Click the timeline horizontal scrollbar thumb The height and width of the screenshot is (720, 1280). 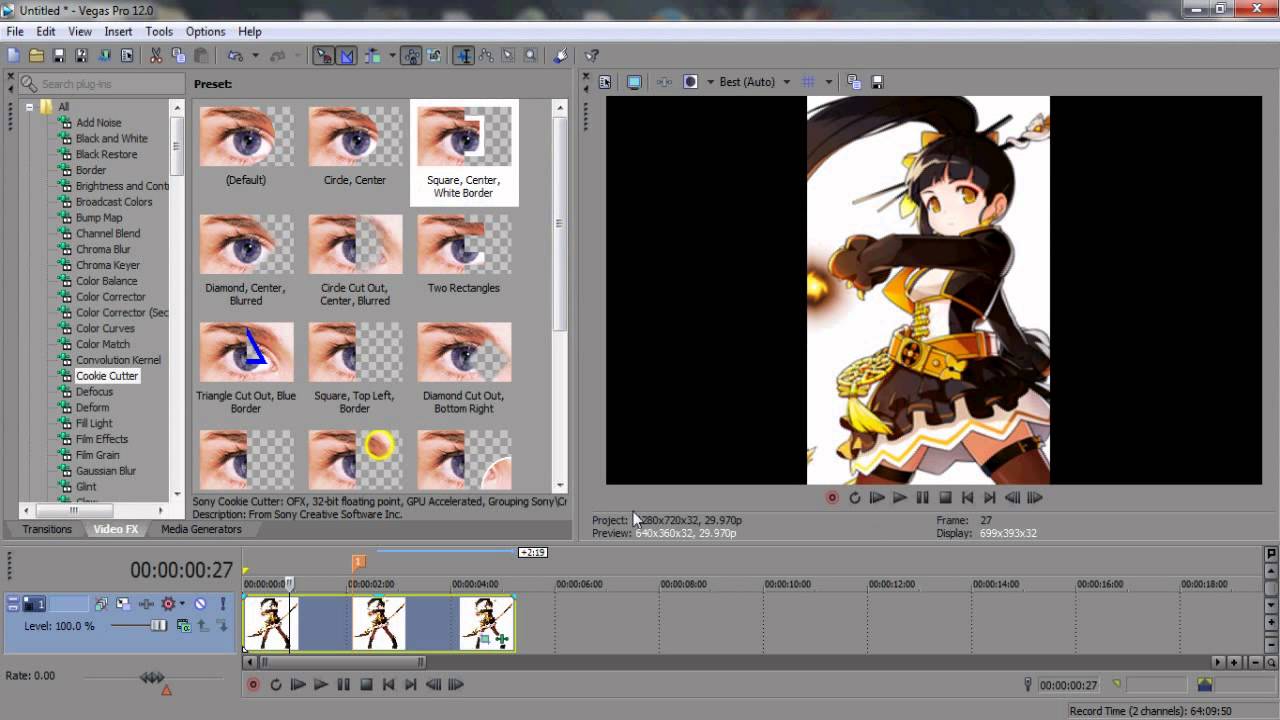point(342,662)
